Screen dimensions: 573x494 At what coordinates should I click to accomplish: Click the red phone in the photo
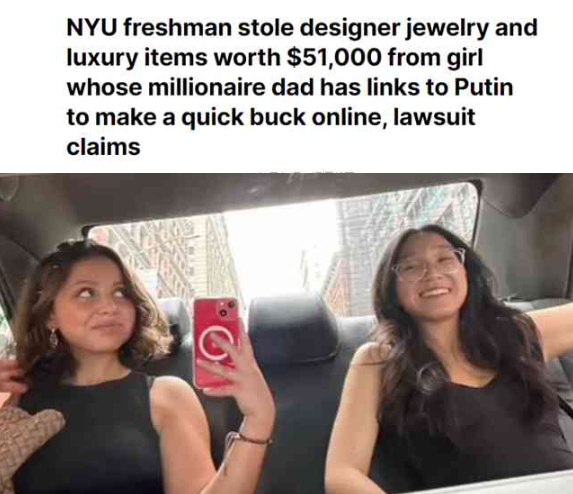coord(216,342)
